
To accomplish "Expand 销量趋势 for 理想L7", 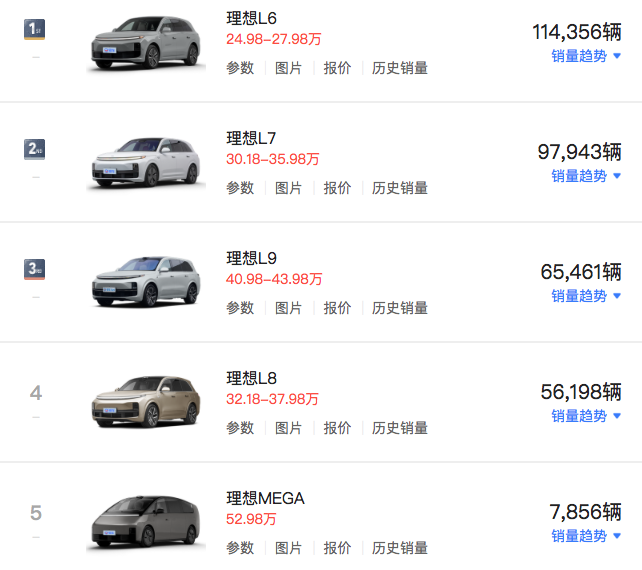I will click(586, 176).
